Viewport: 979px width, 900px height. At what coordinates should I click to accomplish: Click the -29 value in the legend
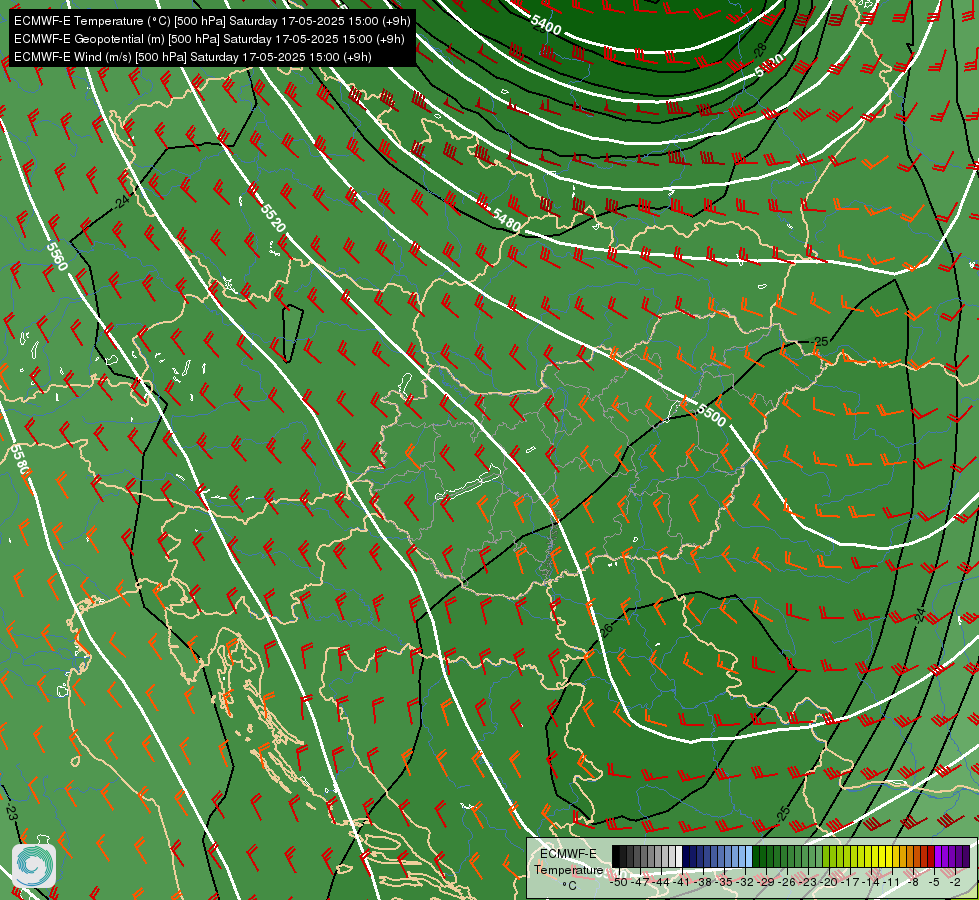click(765, 882)
